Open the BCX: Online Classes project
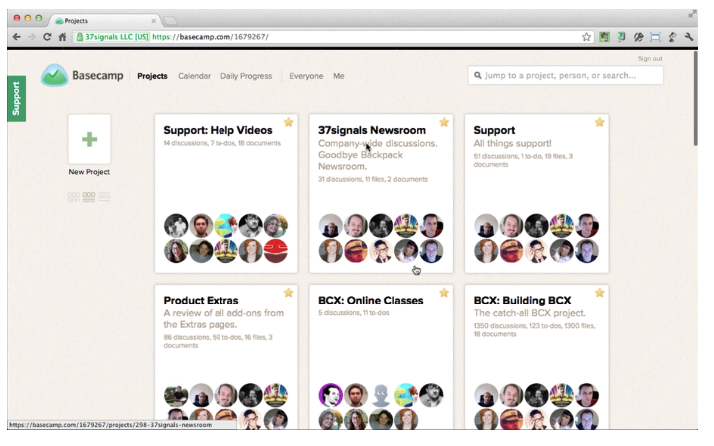 [x=370, y=300]
